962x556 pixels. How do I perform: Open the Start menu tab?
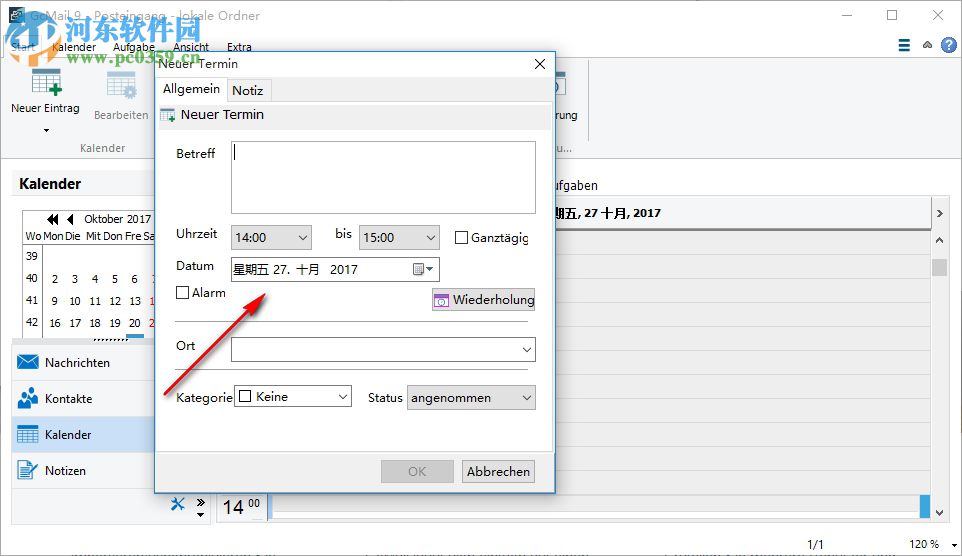click(23, 47)
